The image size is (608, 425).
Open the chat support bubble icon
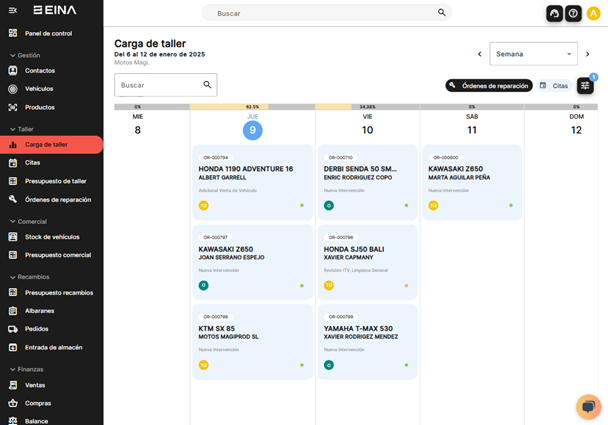(588, 406)
